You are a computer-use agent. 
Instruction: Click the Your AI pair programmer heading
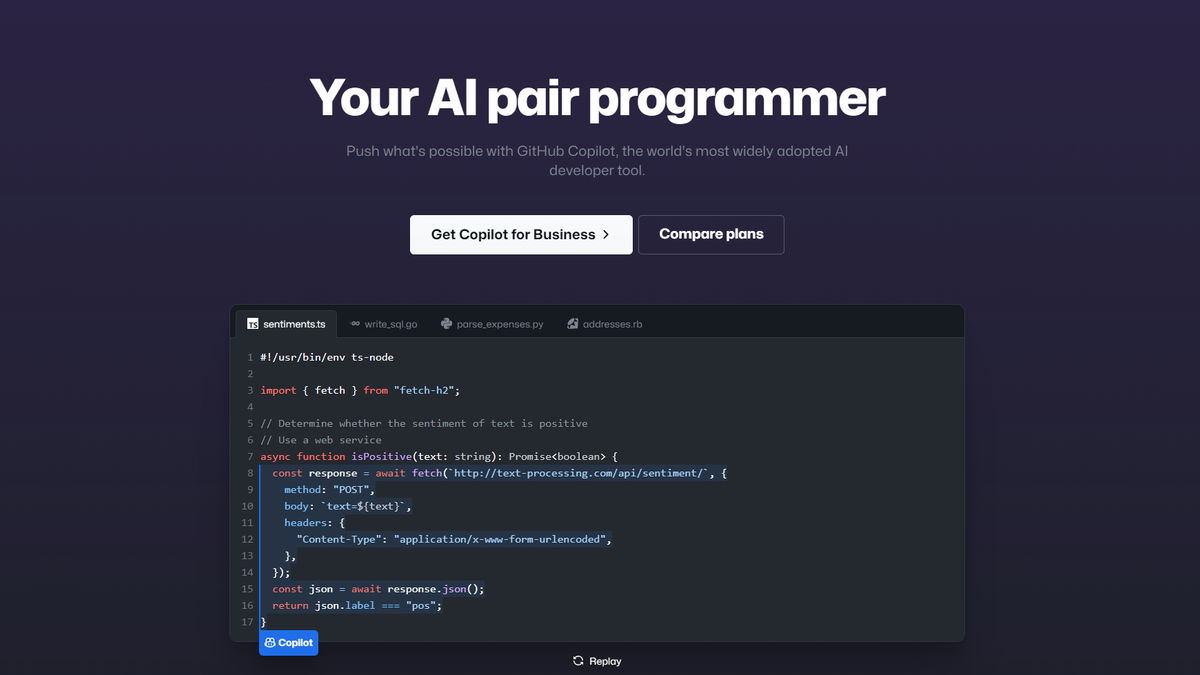[598, 97]
